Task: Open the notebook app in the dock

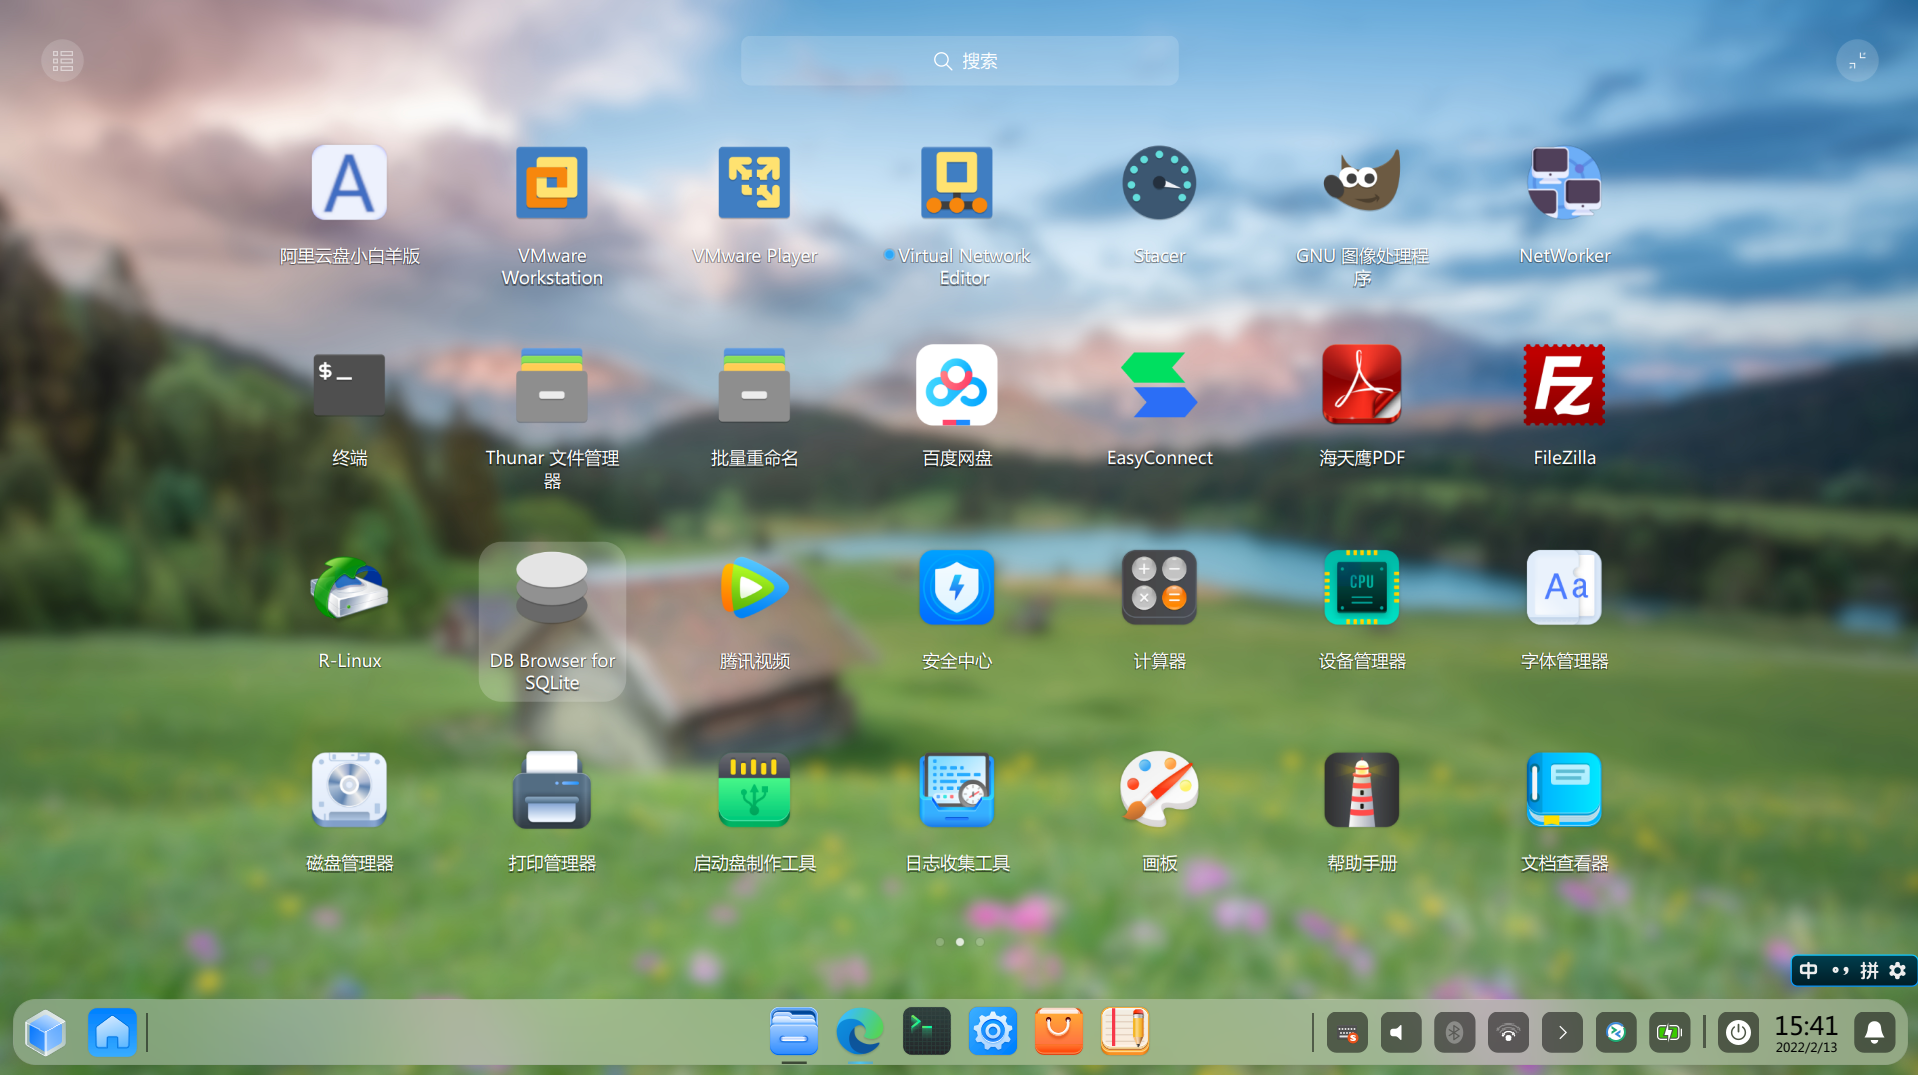Action: (x=1125, y=1032)
